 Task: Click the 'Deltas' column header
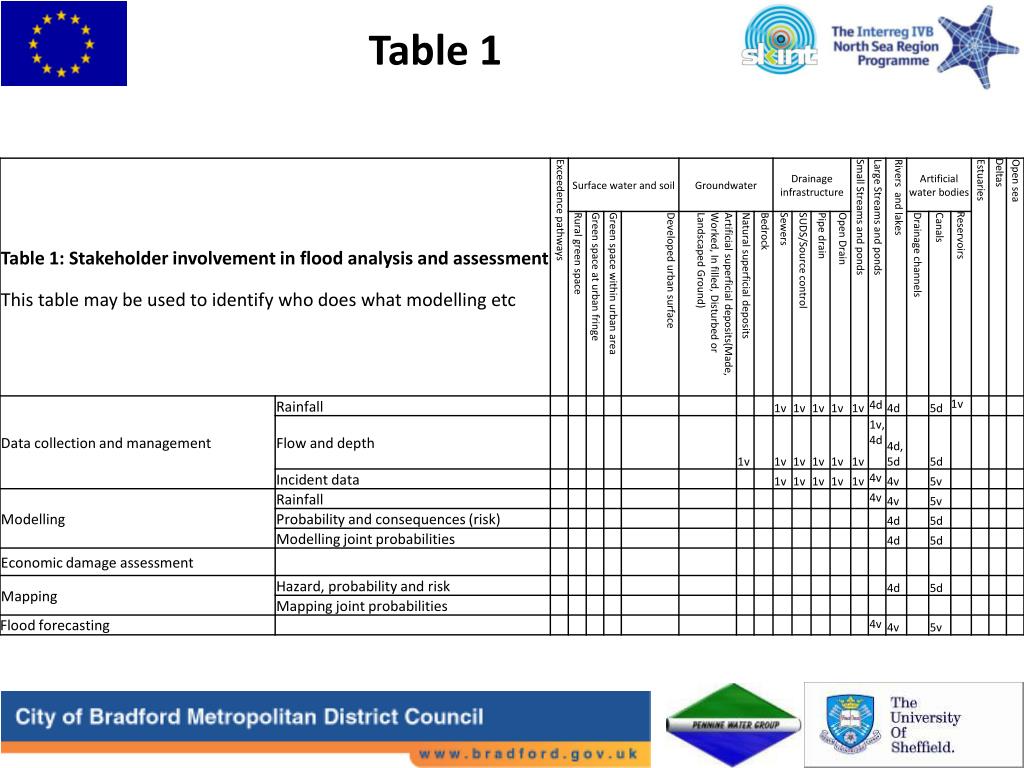tap(998, 174)
